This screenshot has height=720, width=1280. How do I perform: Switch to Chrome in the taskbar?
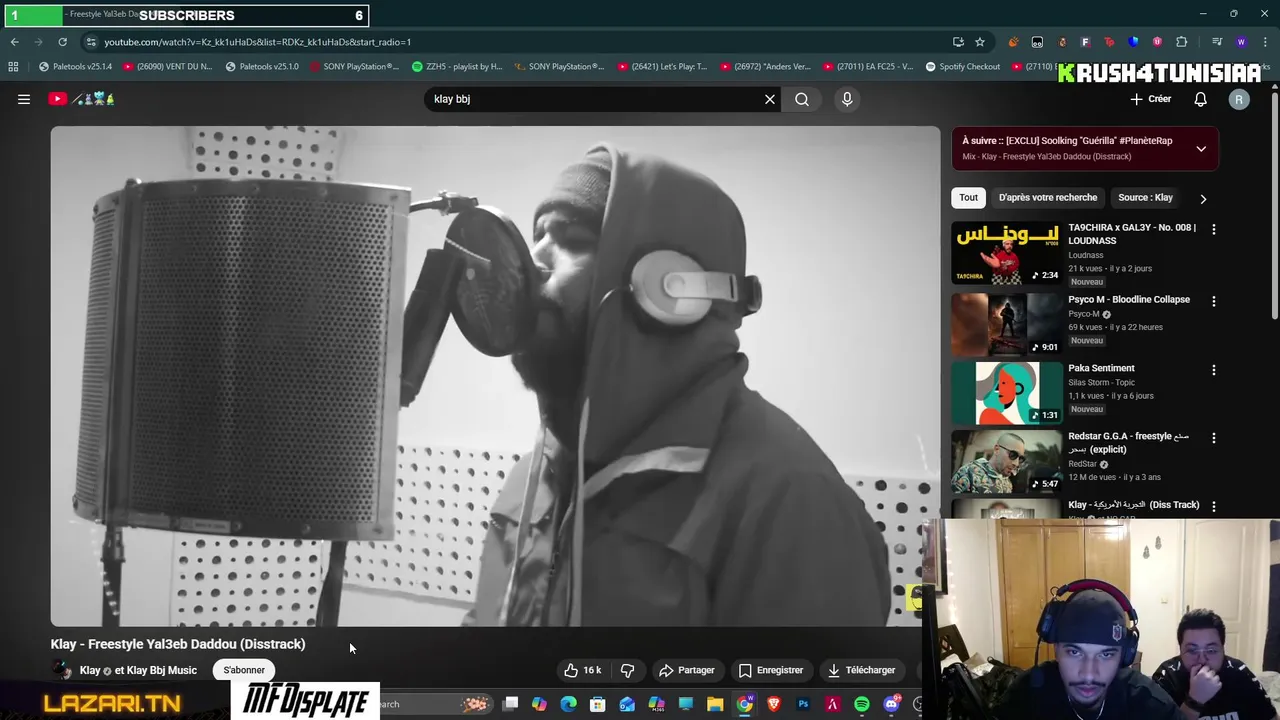745,704
